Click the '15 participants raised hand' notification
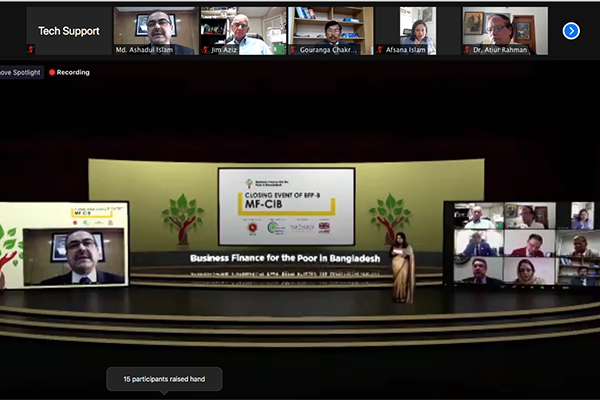The image size is (600, 400). [x=164, y=379]
